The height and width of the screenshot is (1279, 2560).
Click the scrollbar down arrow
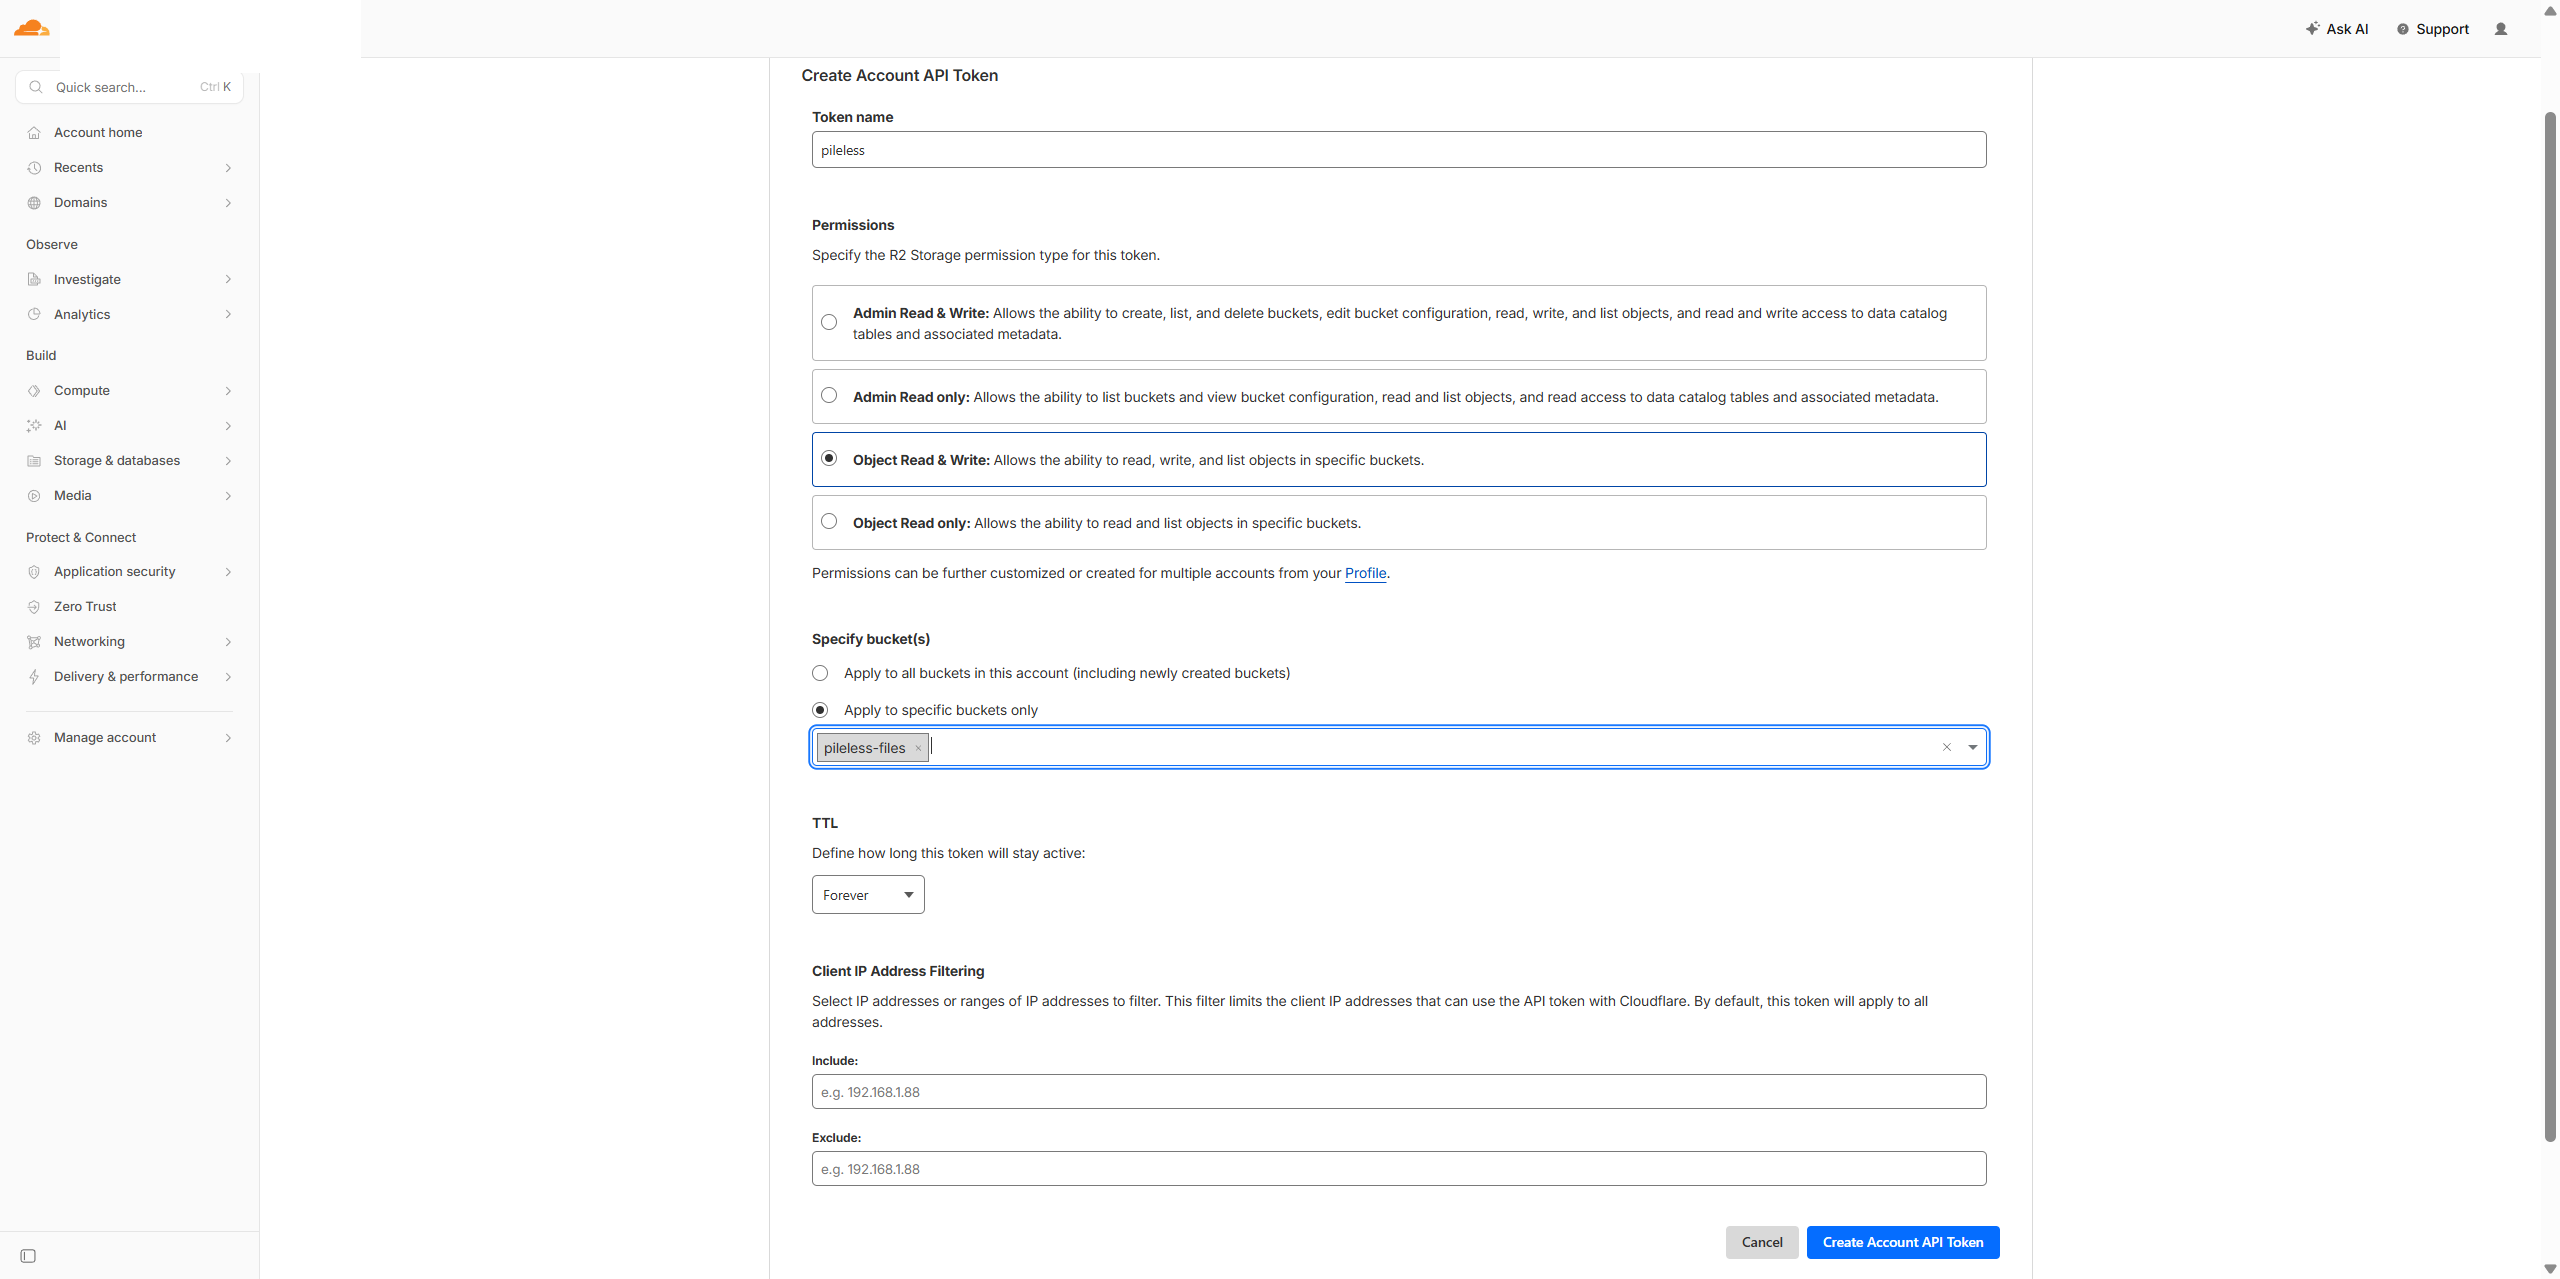(2550, 1269)
